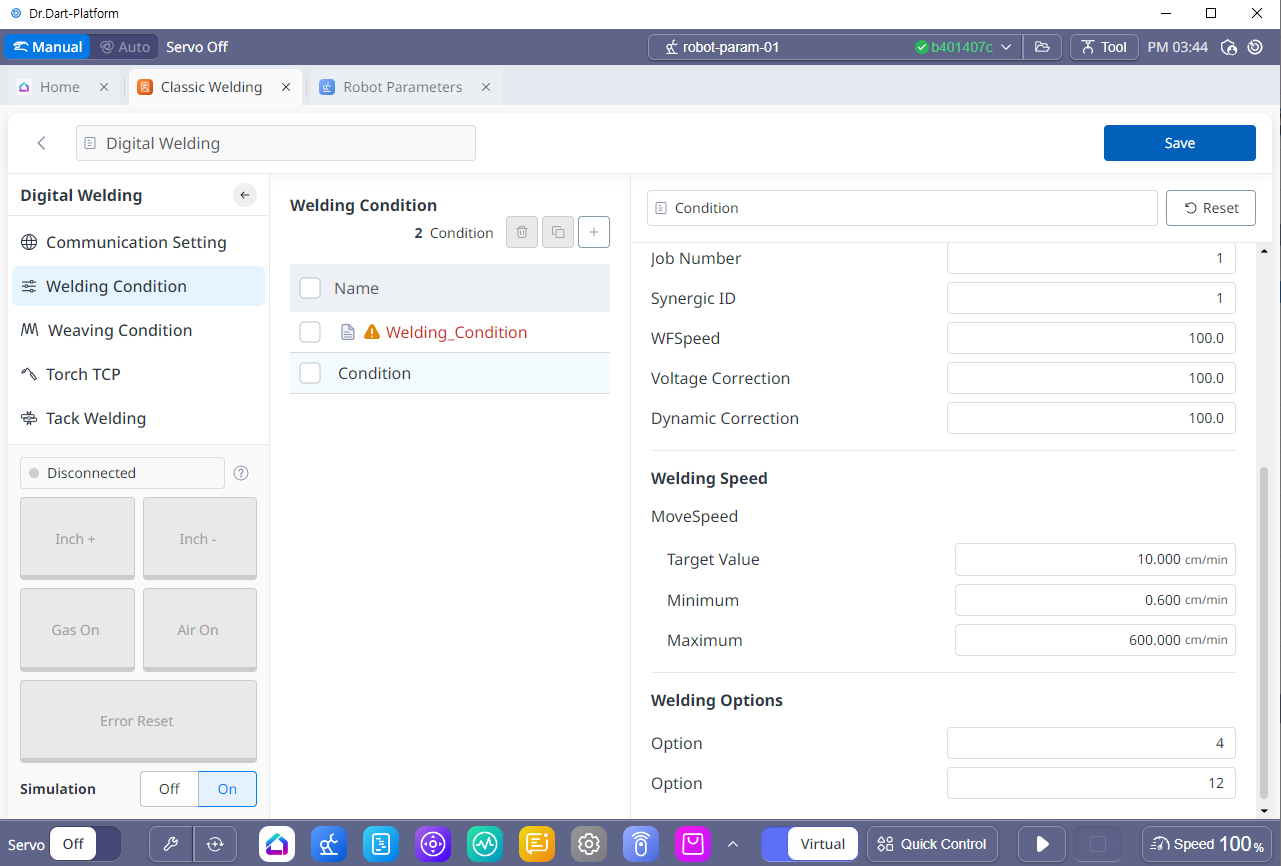This screenshot has height=866, width=1281.
Task: Turn Simulation Off
Action: (x=170, y=789)
